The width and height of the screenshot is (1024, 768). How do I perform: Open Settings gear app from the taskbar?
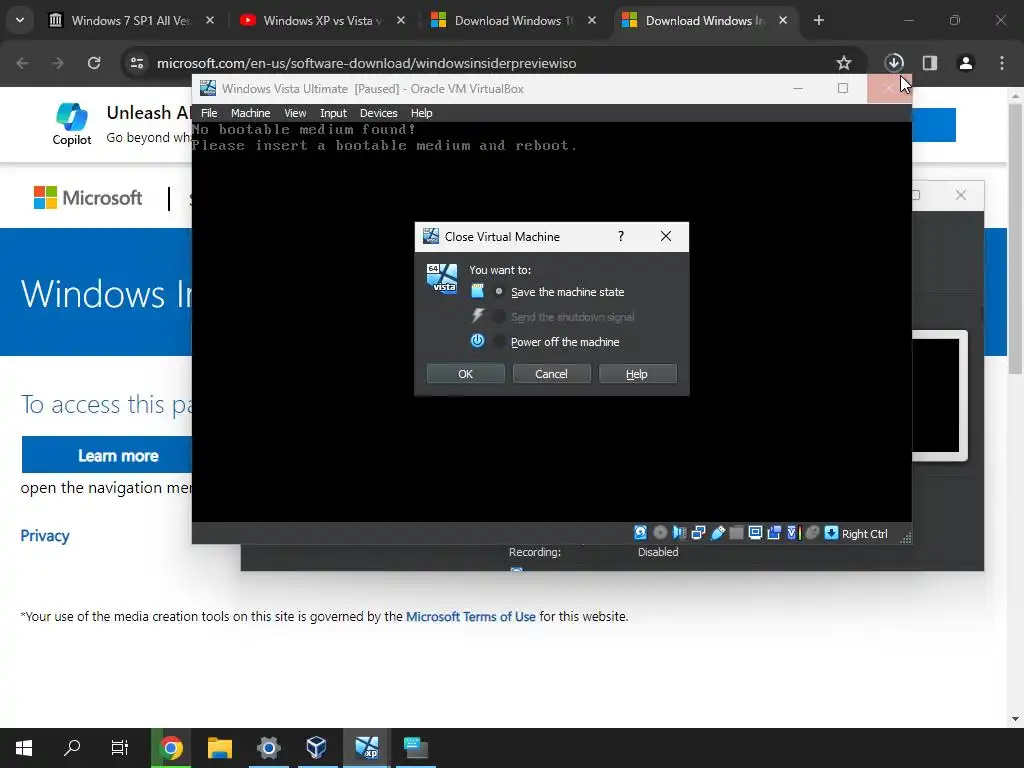(268, 747)
